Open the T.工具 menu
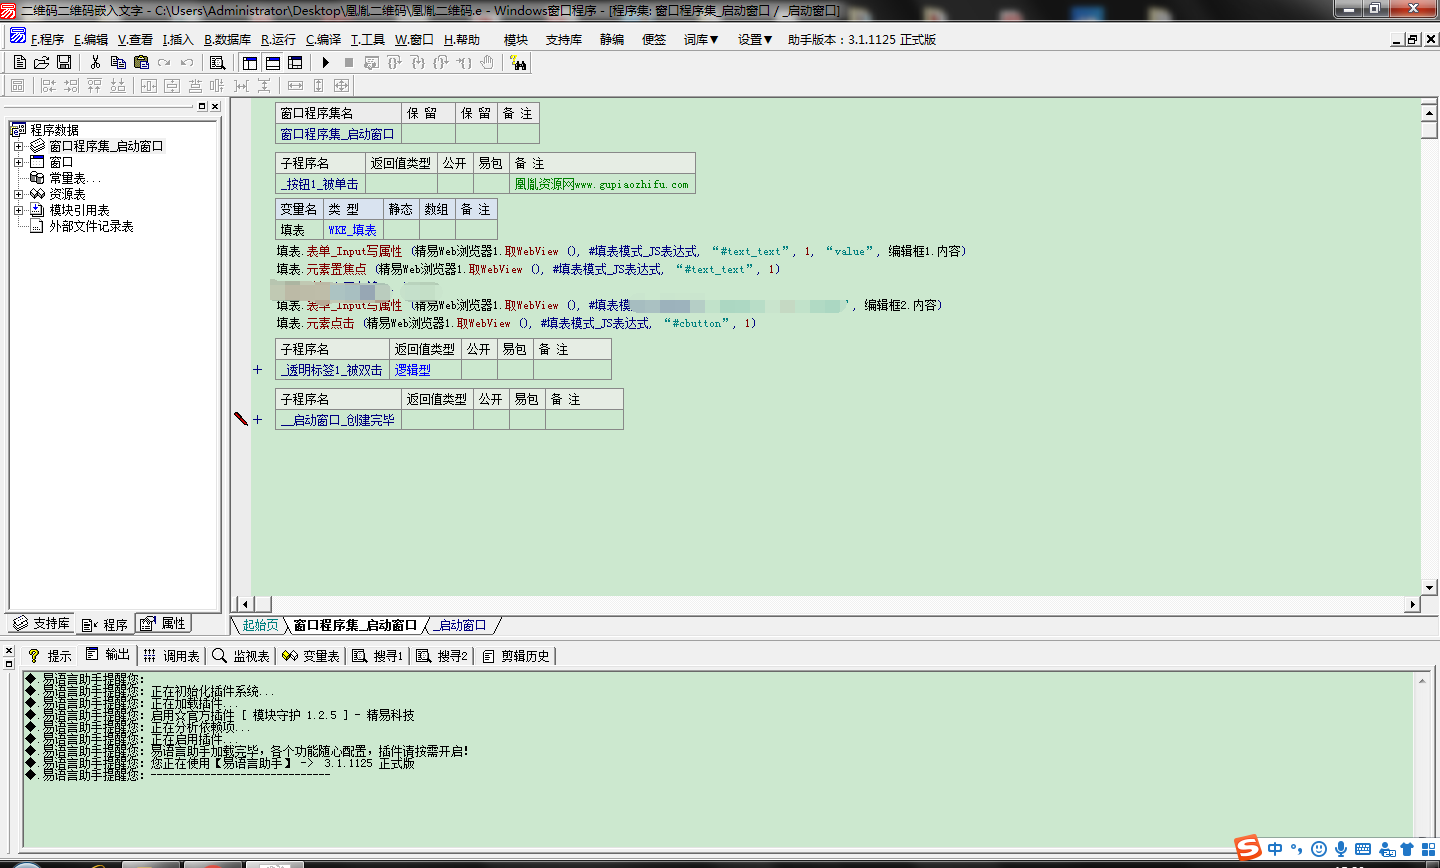The height and width of the screenshot is (868, 1440). [x=367, y=39]
